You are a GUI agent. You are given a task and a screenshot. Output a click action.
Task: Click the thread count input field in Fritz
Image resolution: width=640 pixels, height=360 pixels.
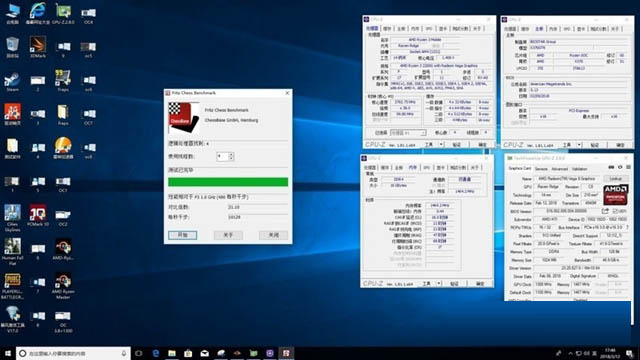tap(222, 156)
